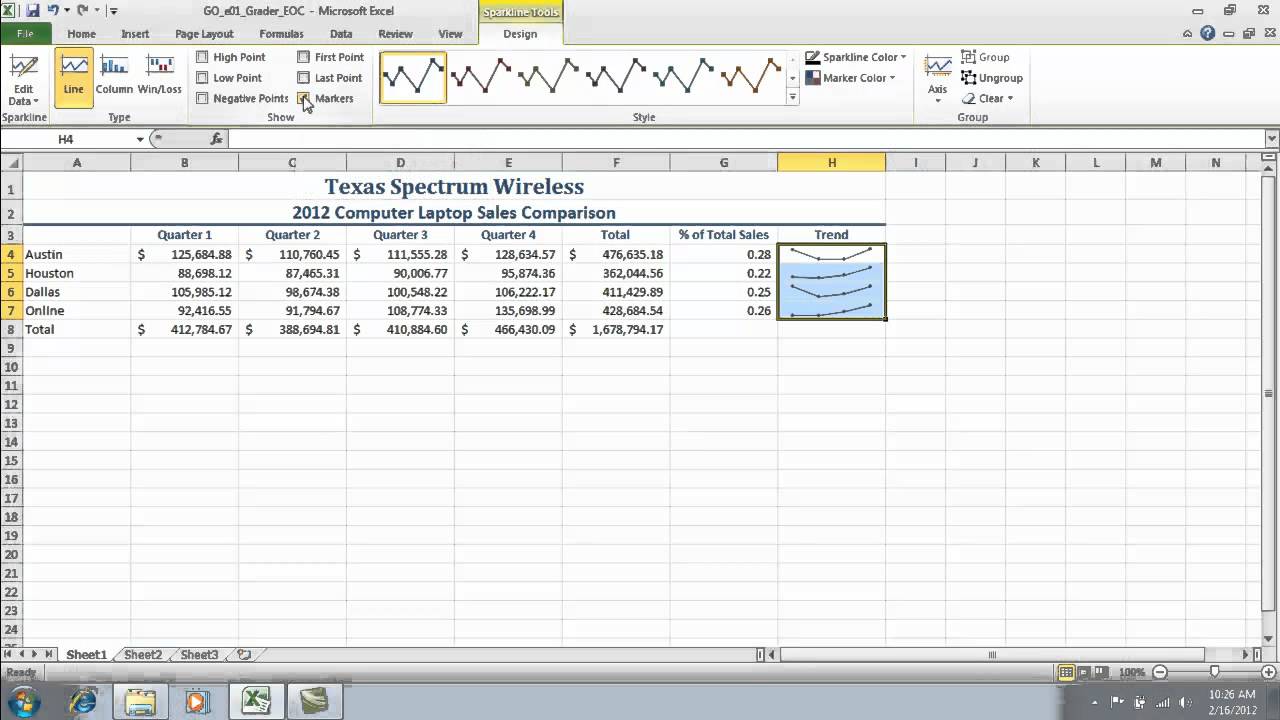Click the zoom out minus button
The width and height of the screenshot is (1280, 720).
tap(1159, 673)
